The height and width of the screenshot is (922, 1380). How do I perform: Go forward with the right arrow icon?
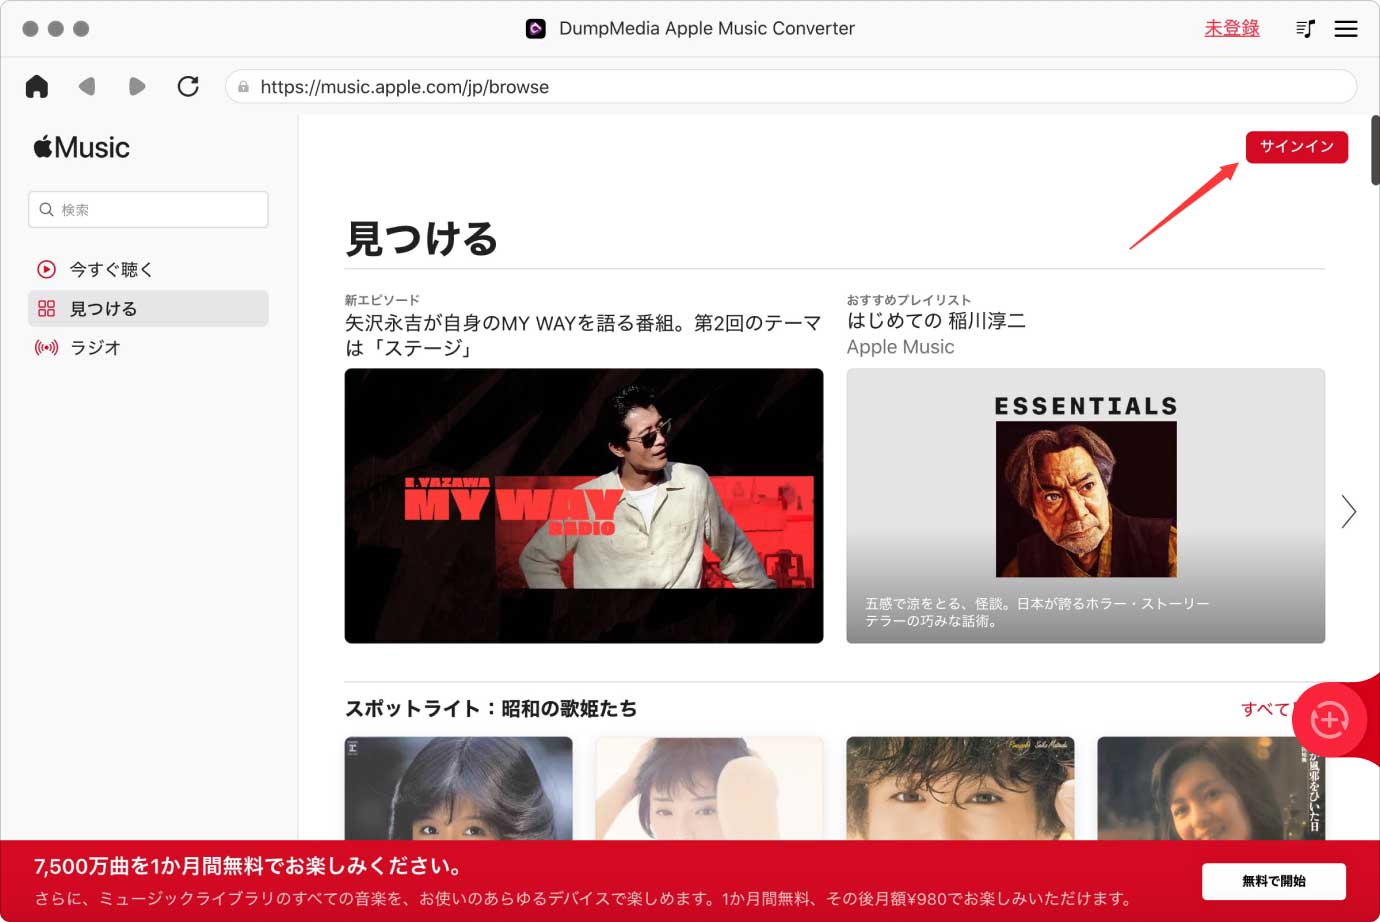coord(137,87)
